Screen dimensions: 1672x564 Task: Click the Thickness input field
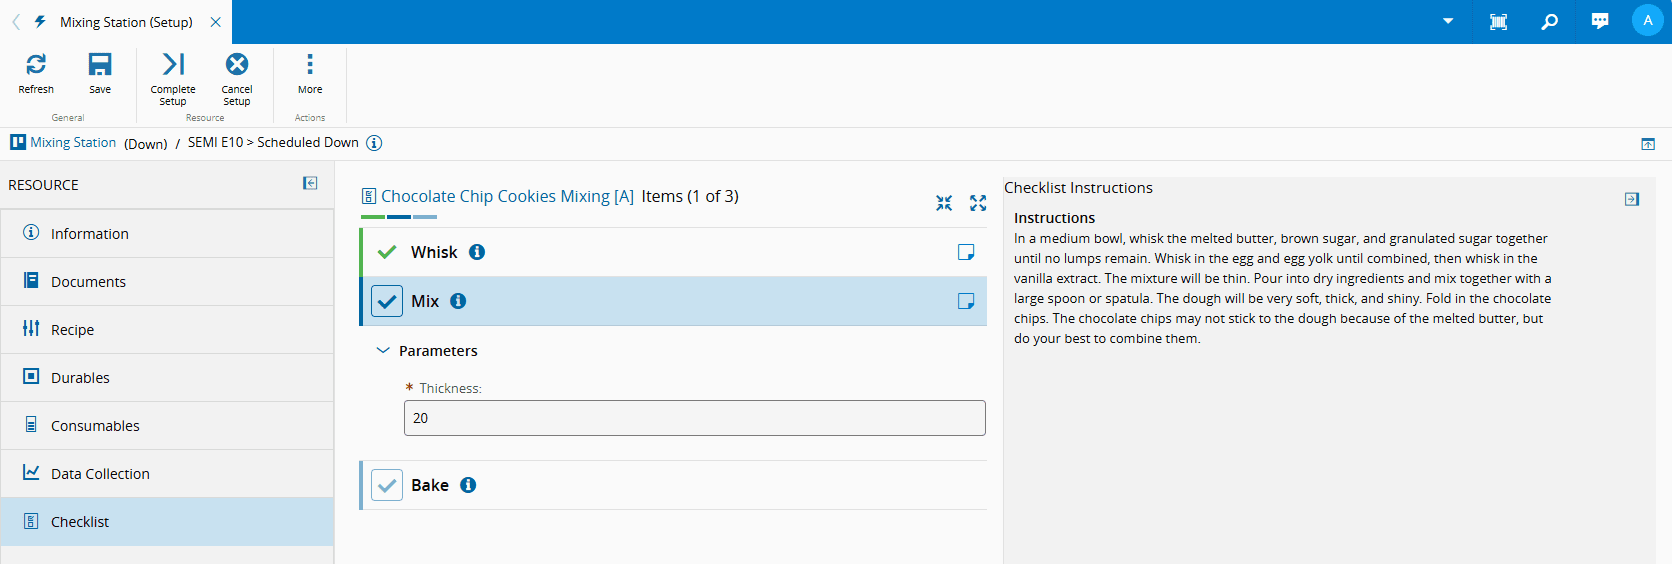tap(694, 418)
